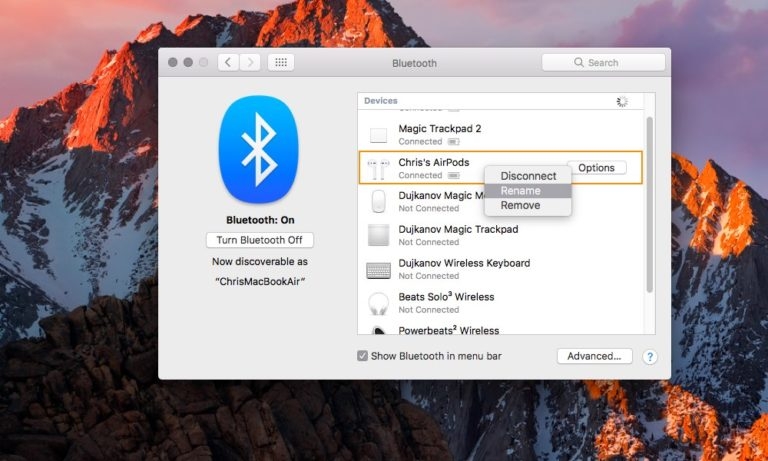Select Magic Trackpad 2 device name

point(439,129)
